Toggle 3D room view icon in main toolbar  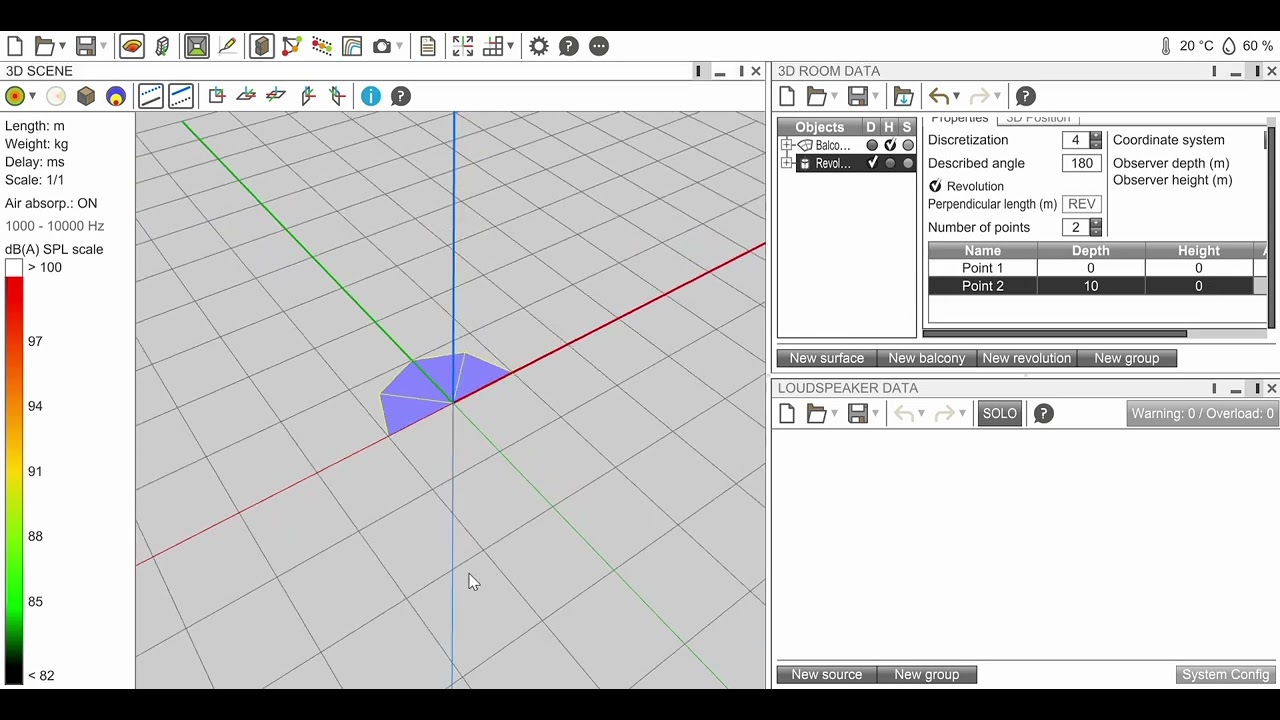coord(197,46)
